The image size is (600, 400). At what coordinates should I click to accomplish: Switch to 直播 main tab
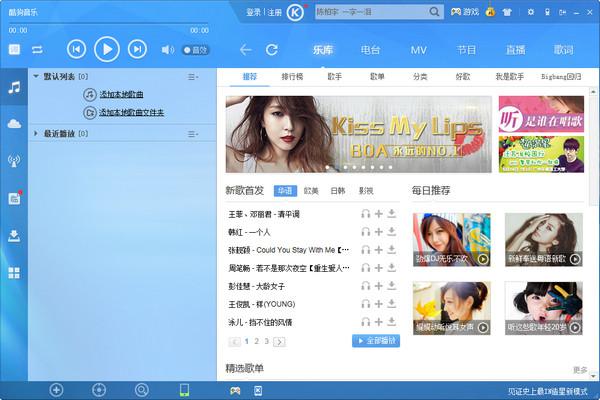point(515,50)
